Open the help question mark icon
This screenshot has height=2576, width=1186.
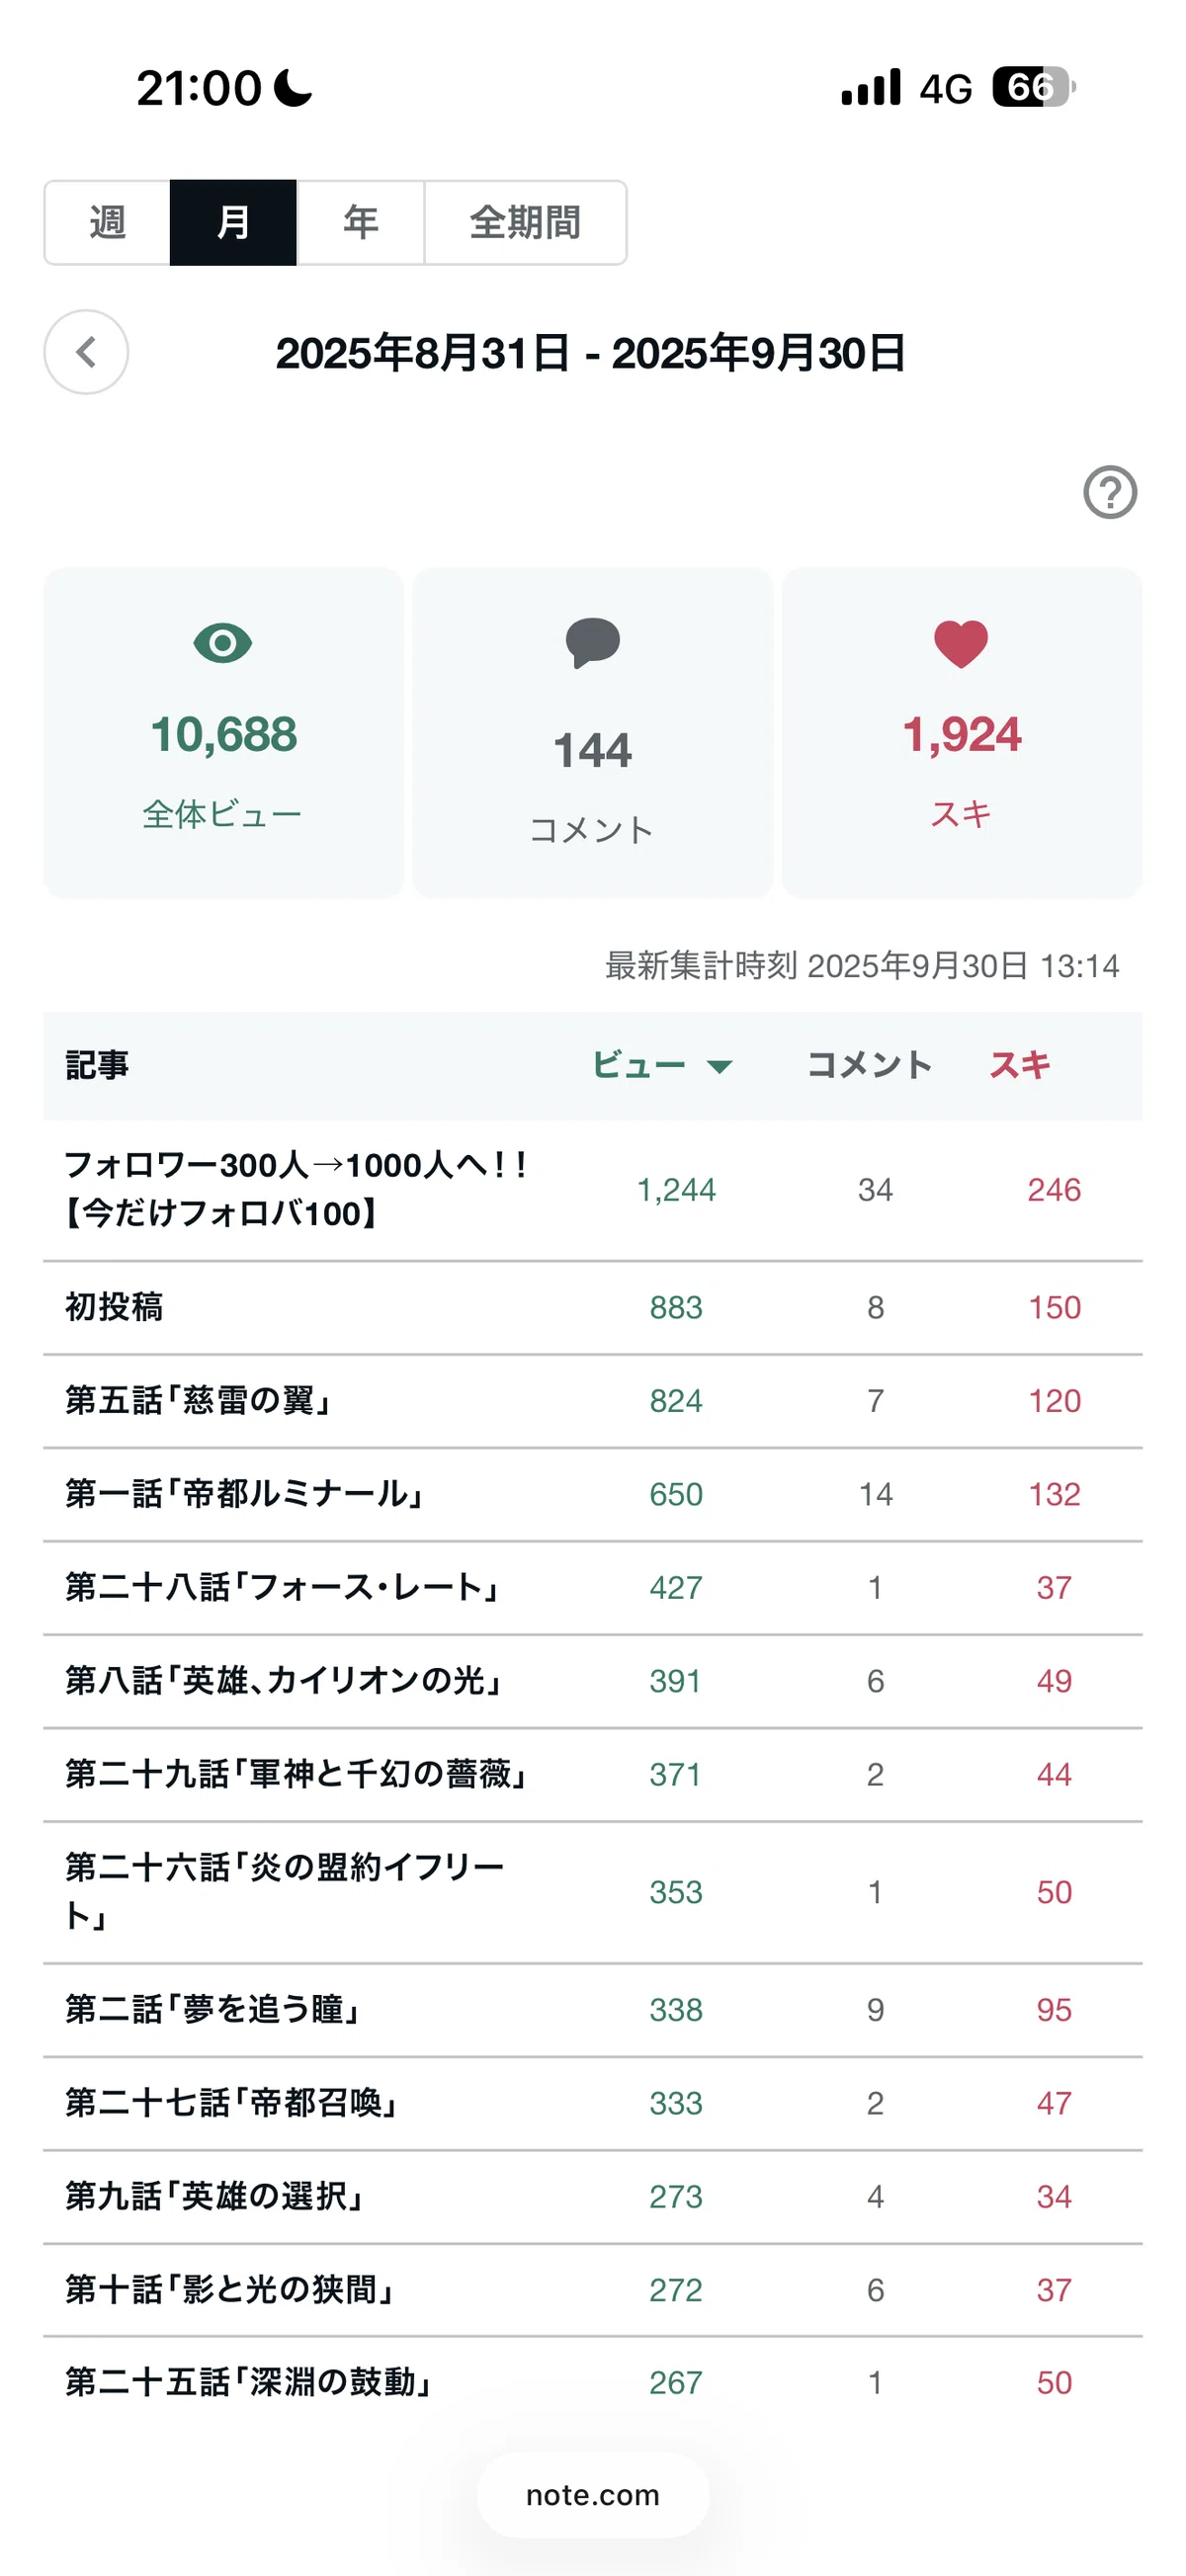coord(1110,492)
